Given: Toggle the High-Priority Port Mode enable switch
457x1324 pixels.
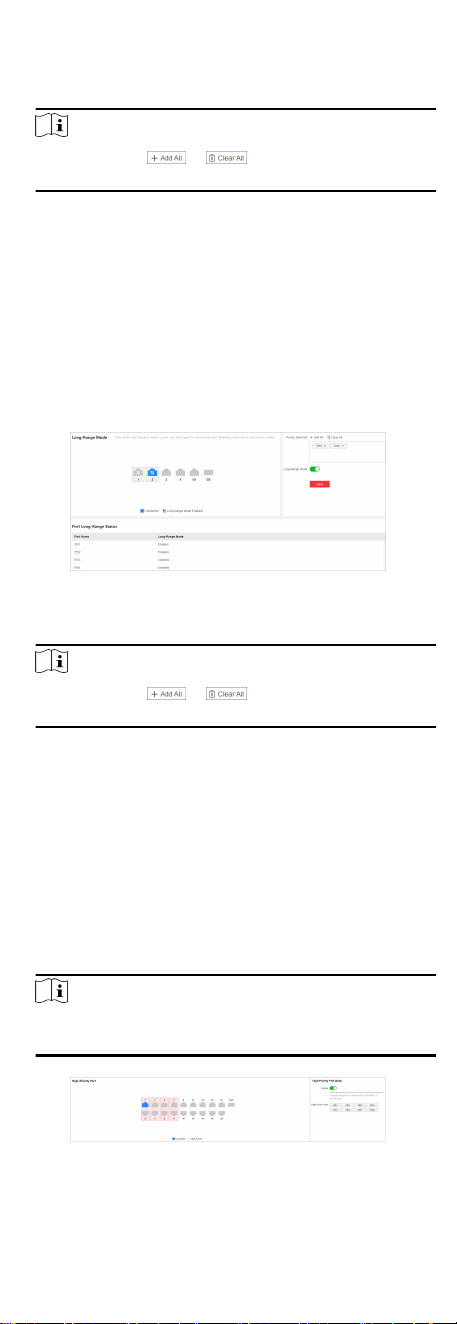Looking at the screenshot, I should click(334, 1088).
